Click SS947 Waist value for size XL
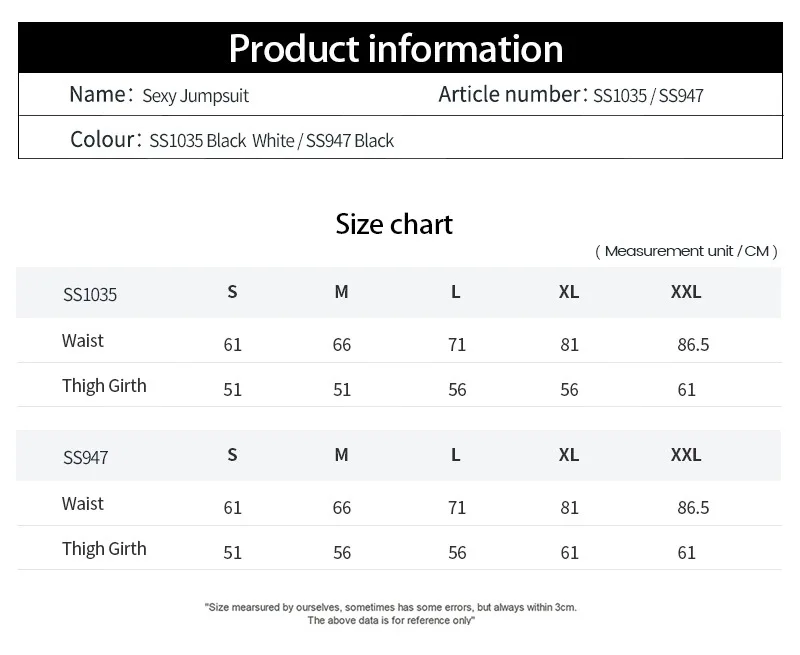The height and width of the screenshot is (655, 800). click(570, 508)
